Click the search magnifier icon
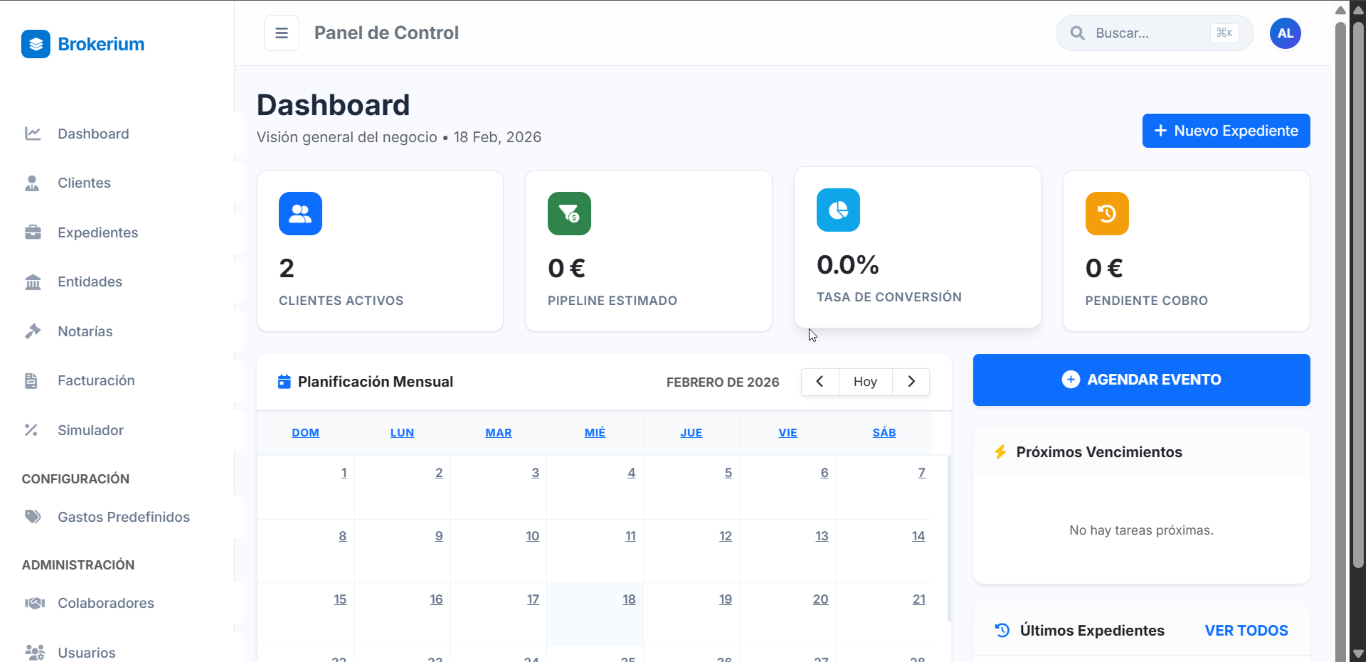The width and height of the screenshot is (1366, 662). click(1077, 33)
